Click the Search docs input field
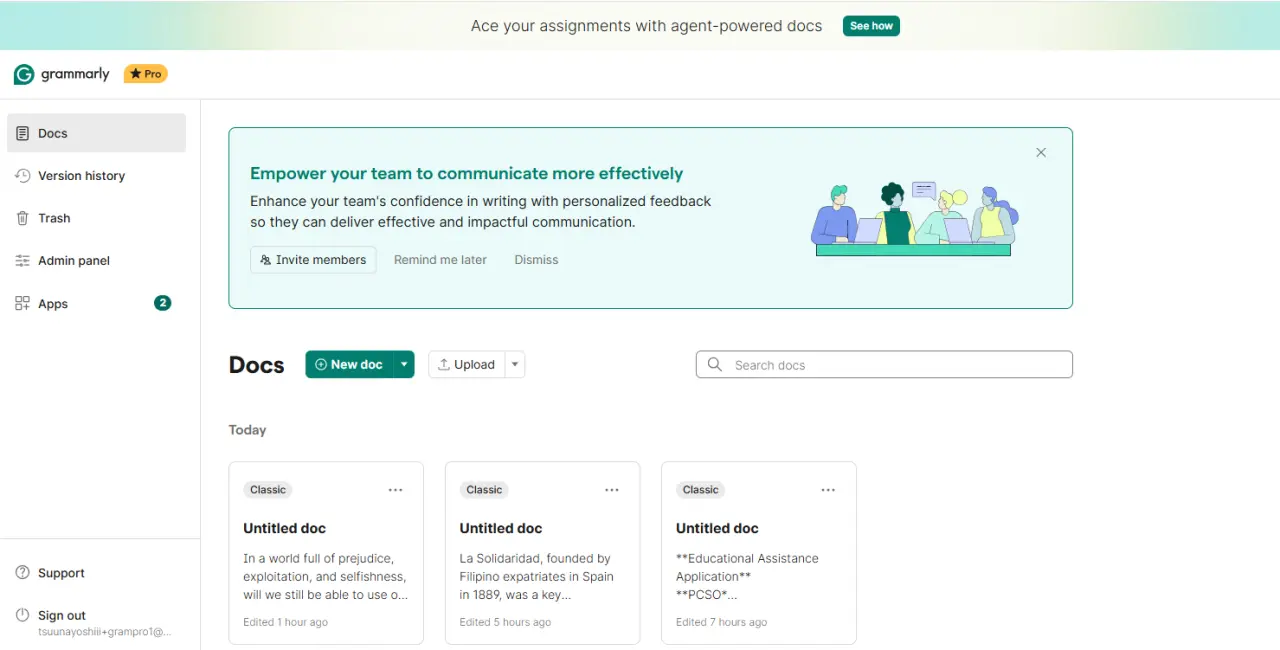This screenshot has width=1280, height=650. click(884, 365)
